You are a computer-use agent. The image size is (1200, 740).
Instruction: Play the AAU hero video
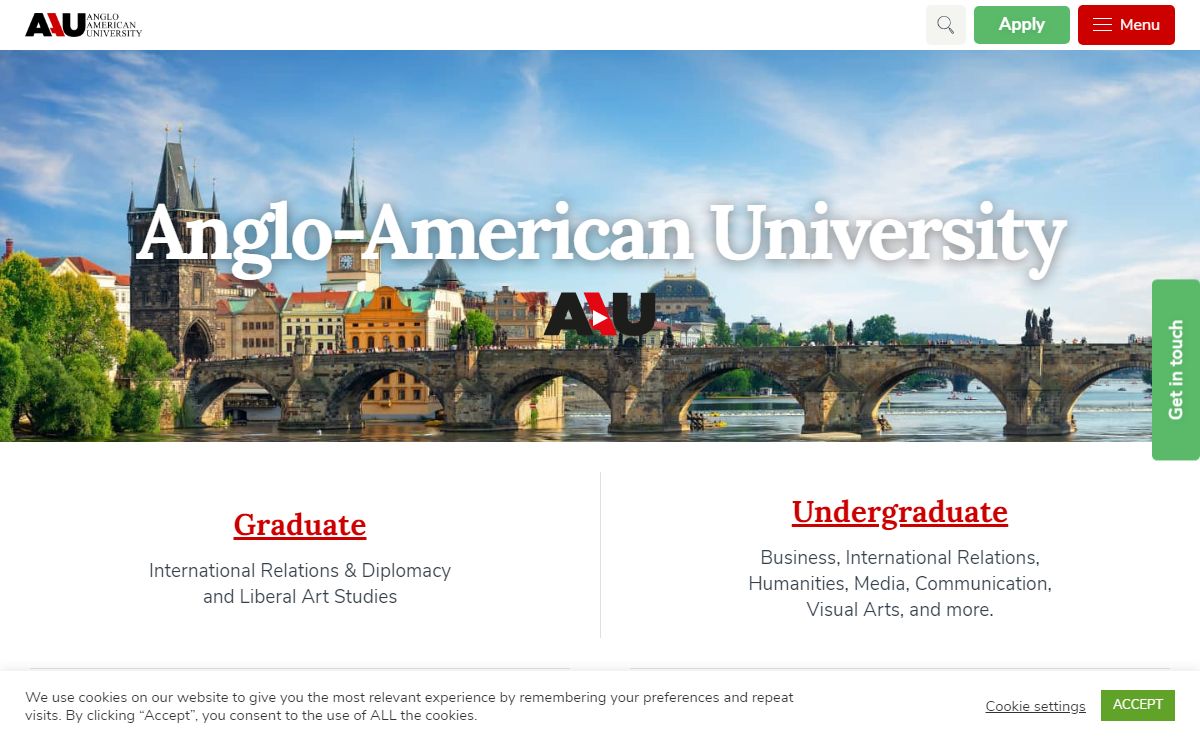click(600, 315)
